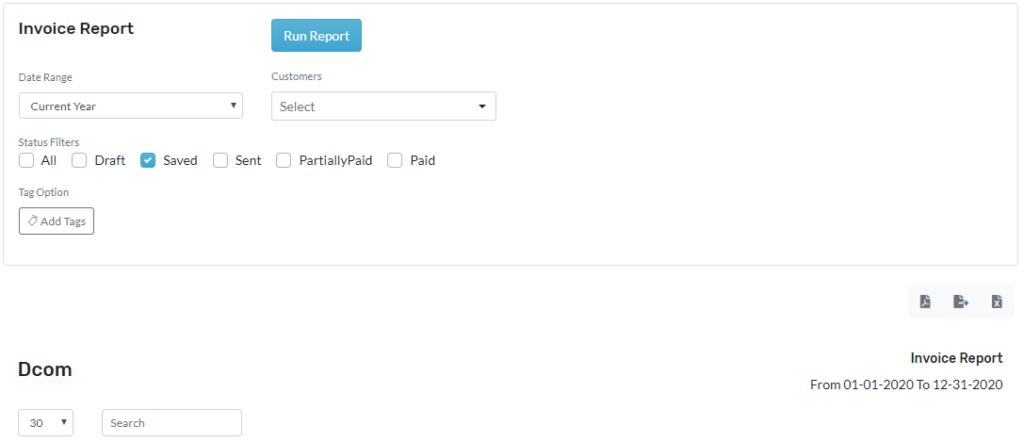
Task: Export the report as PDF
Action: click(x=925, y=302)
